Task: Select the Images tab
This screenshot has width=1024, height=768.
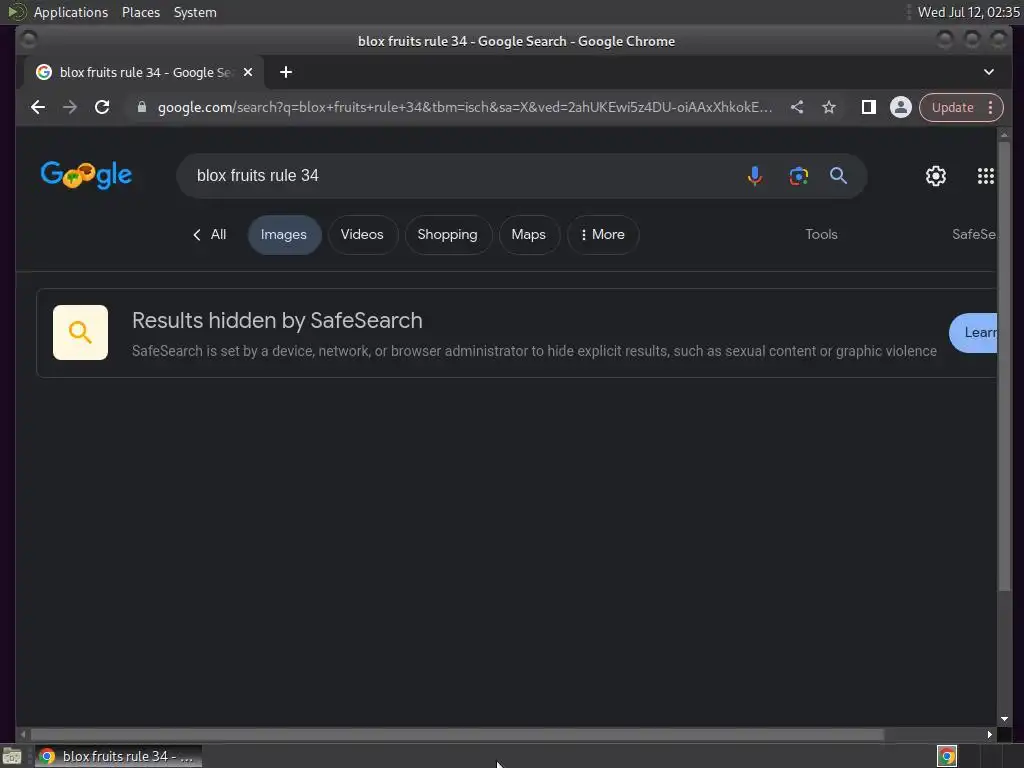Action: [283, 234]
